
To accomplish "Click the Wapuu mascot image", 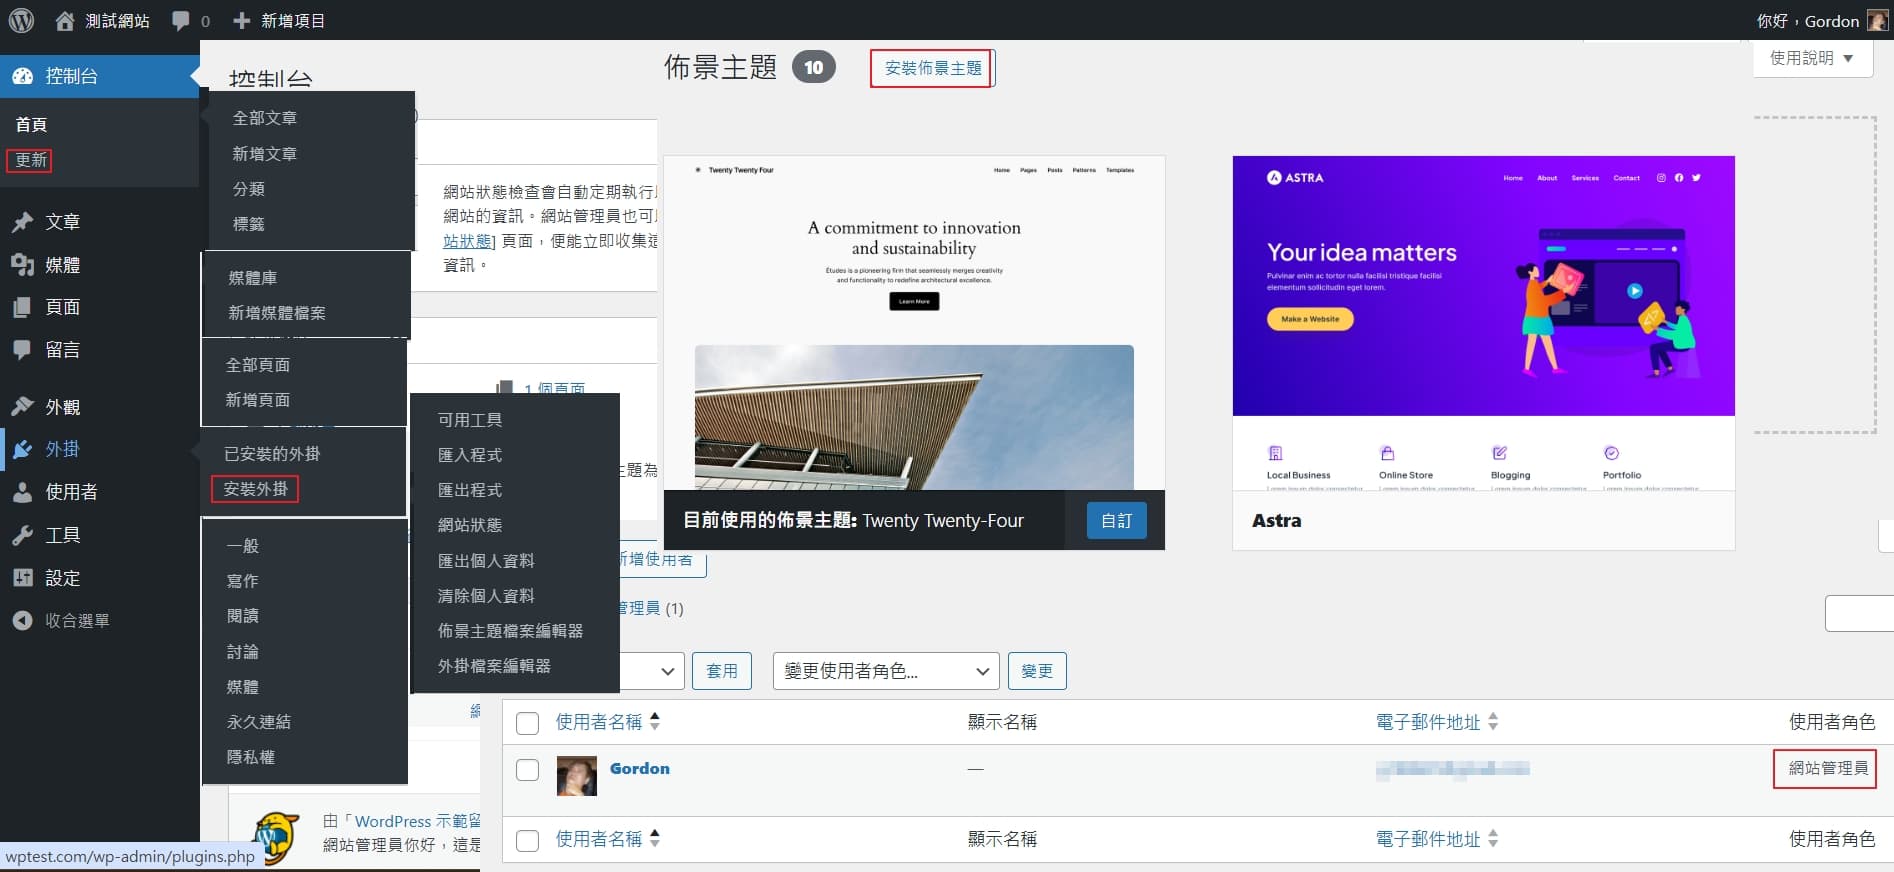I will click(x=276, y=836).
